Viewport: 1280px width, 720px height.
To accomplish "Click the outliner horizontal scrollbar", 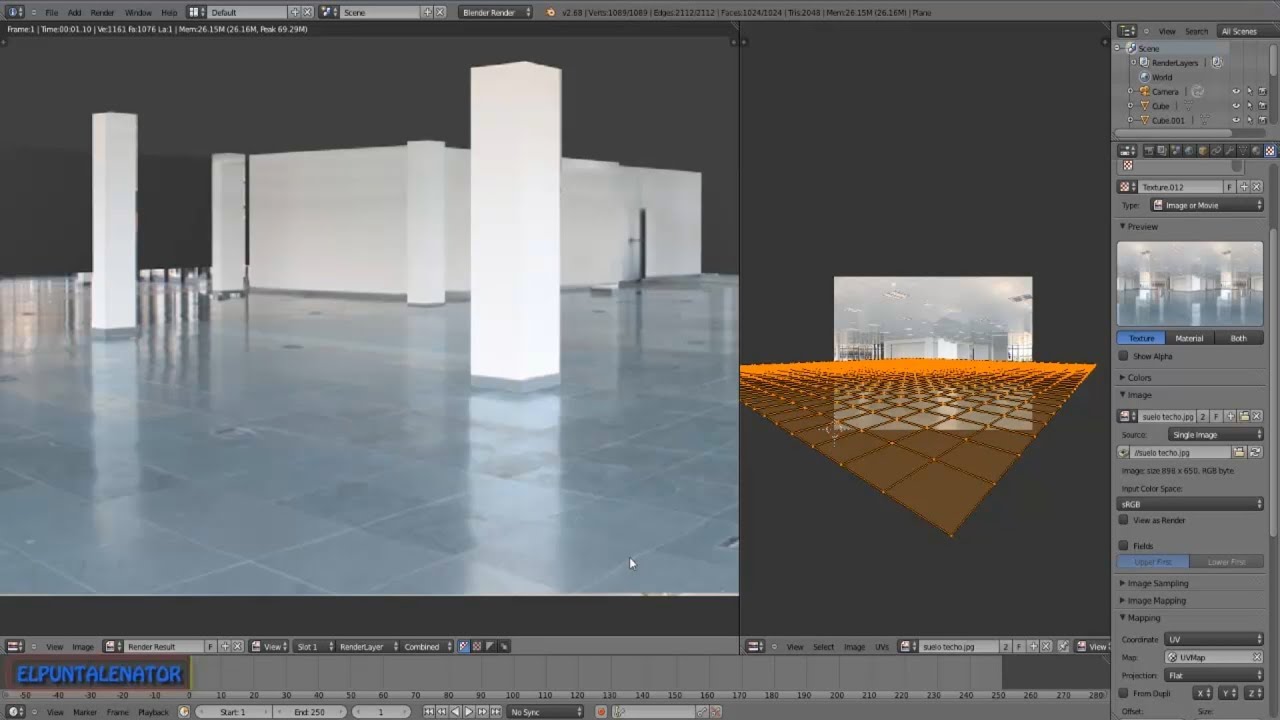I will click(x=1172, y=132).
